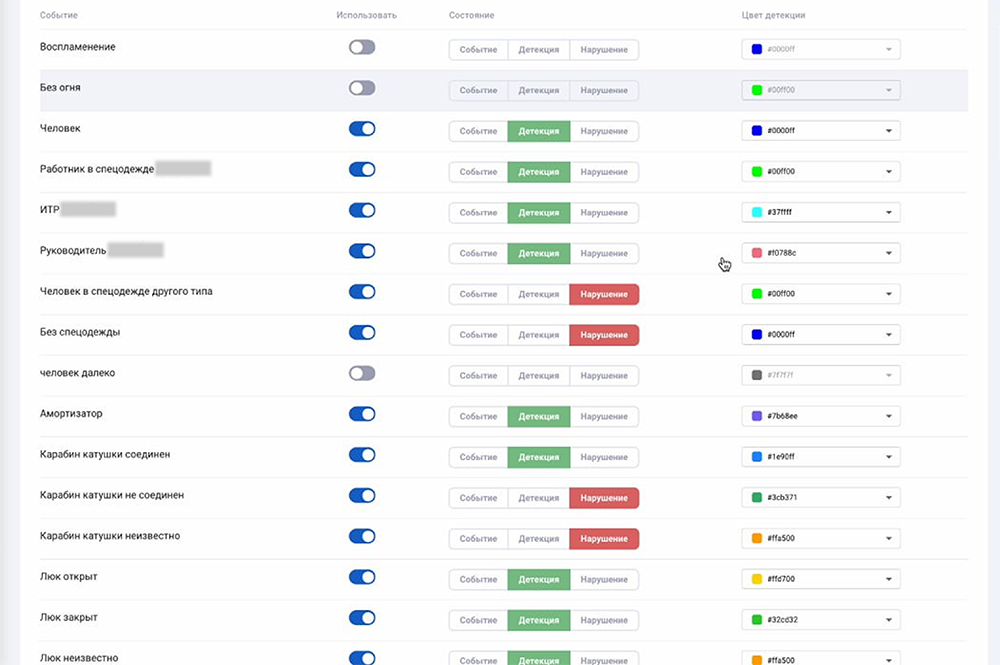This screenshot has width=1000, height=665.
Task: Set Карабин катушки соединен to Нарушение
Action: tap(604, 457)
